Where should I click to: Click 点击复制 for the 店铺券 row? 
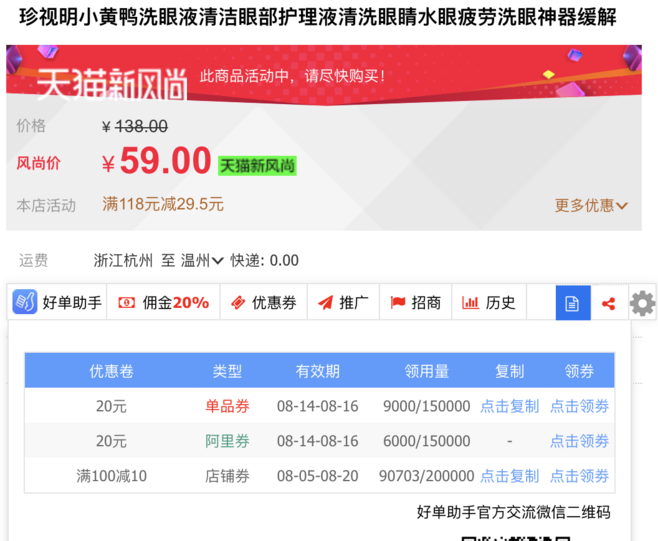[509, 476]
